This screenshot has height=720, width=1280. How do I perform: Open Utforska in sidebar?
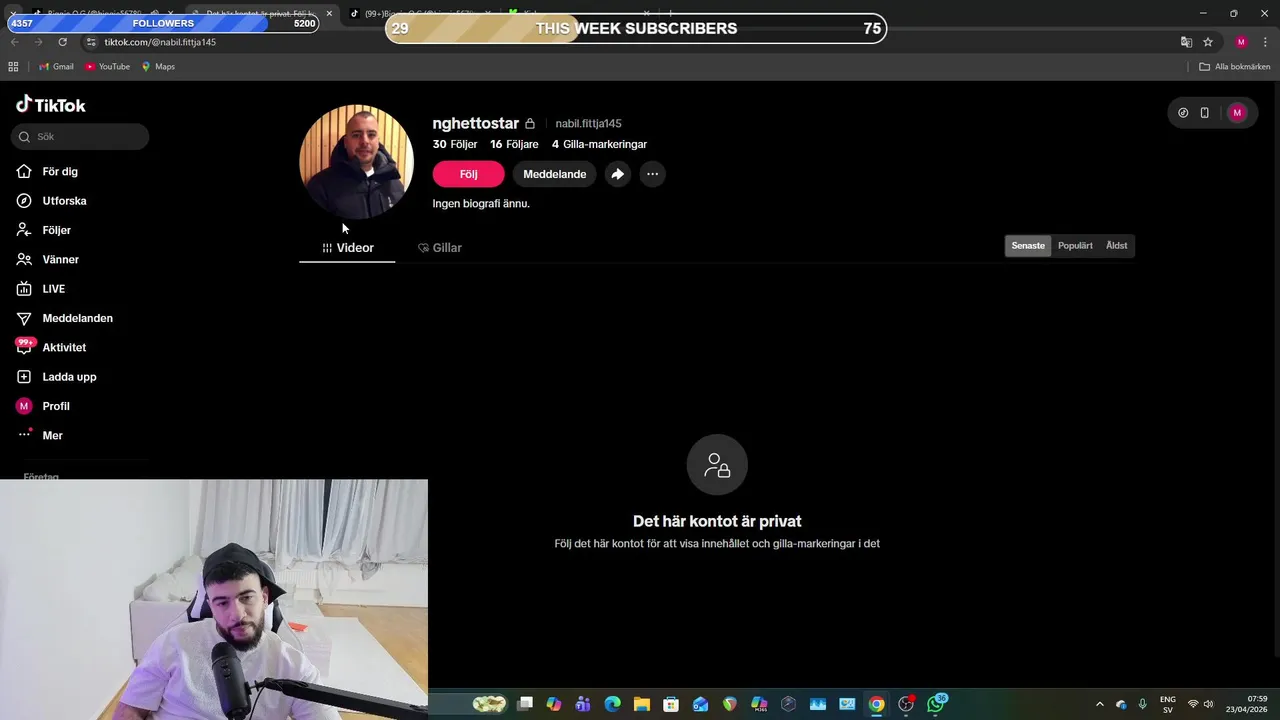point(52,201)
